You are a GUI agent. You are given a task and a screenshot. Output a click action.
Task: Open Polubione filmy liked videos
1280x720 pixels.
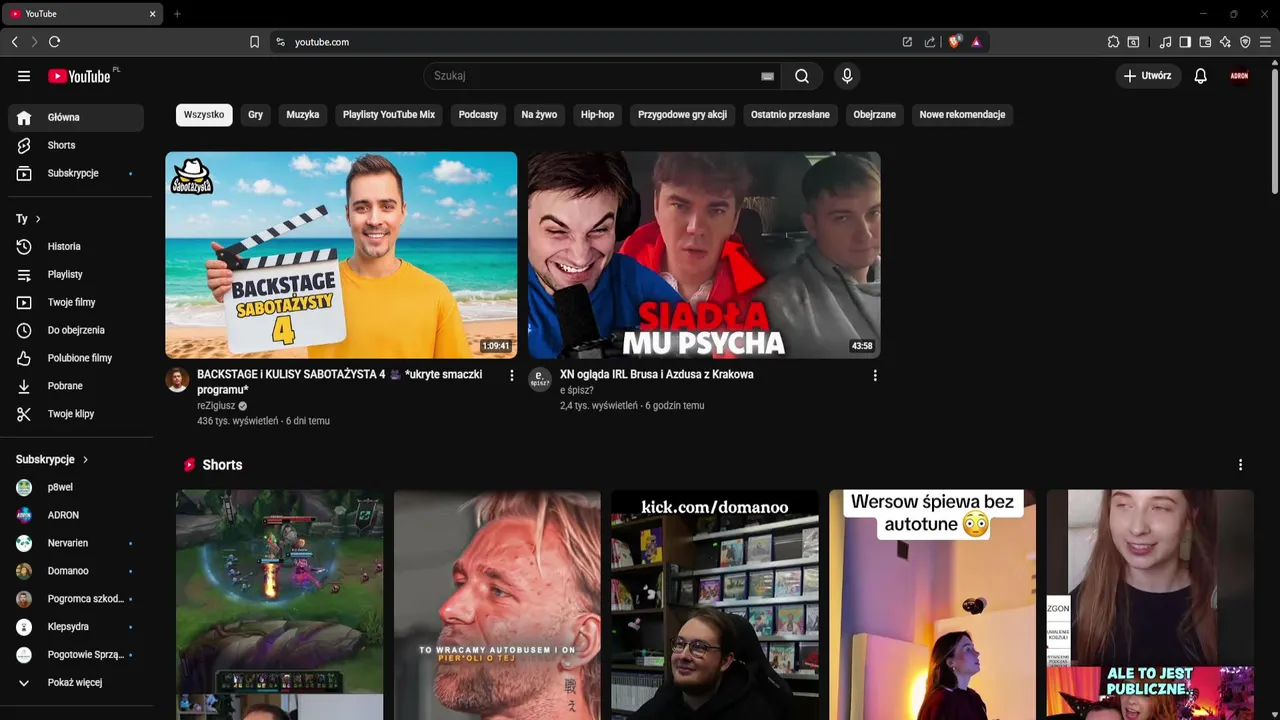click(76, 358)
